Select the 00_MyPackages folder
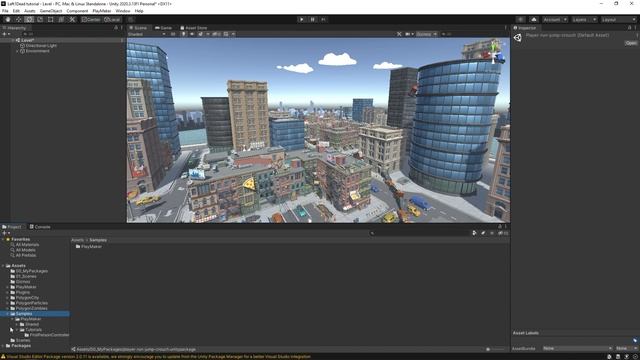Image resolution: width=640 pixels, height=360 pixels. pos(31,271)
